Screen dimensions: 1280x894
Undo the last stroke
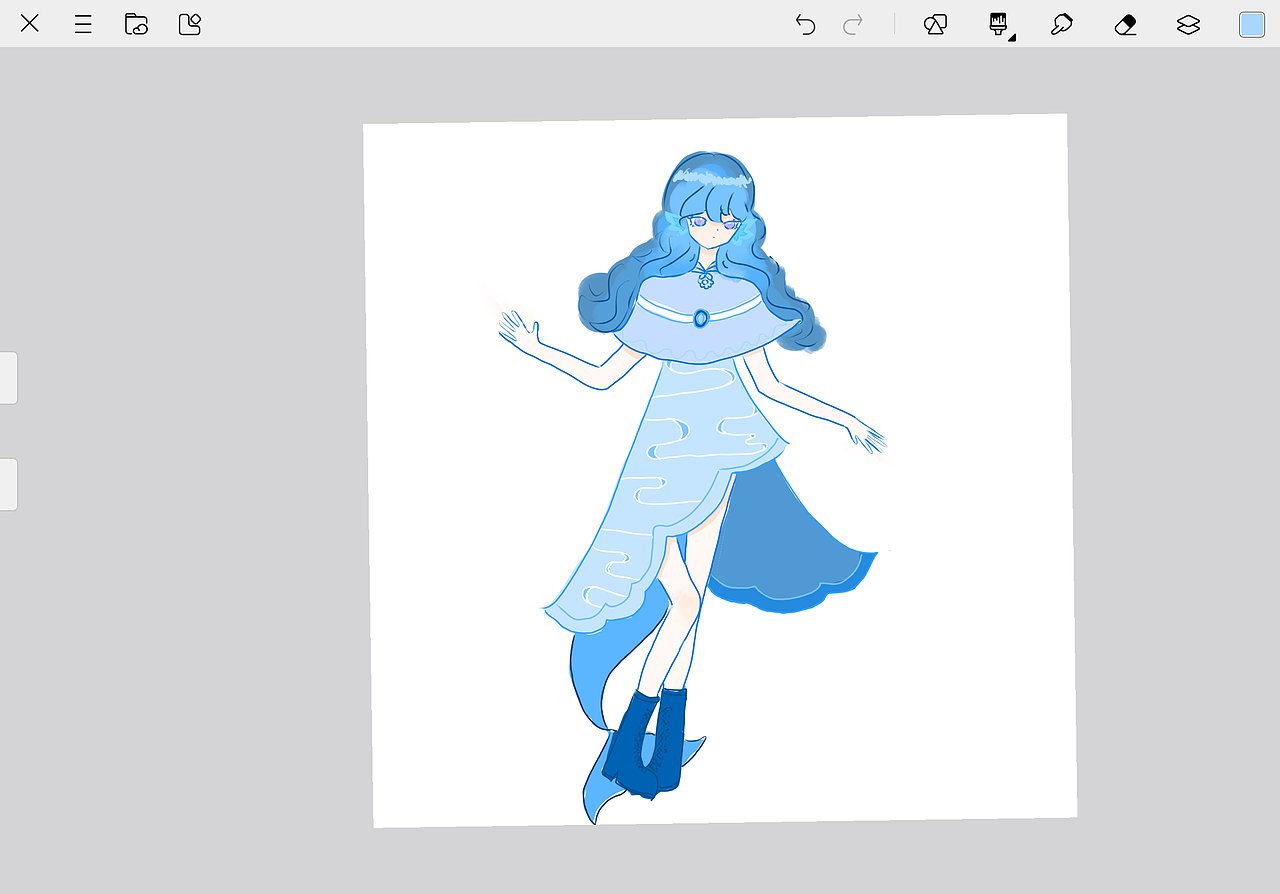point(805,24)
